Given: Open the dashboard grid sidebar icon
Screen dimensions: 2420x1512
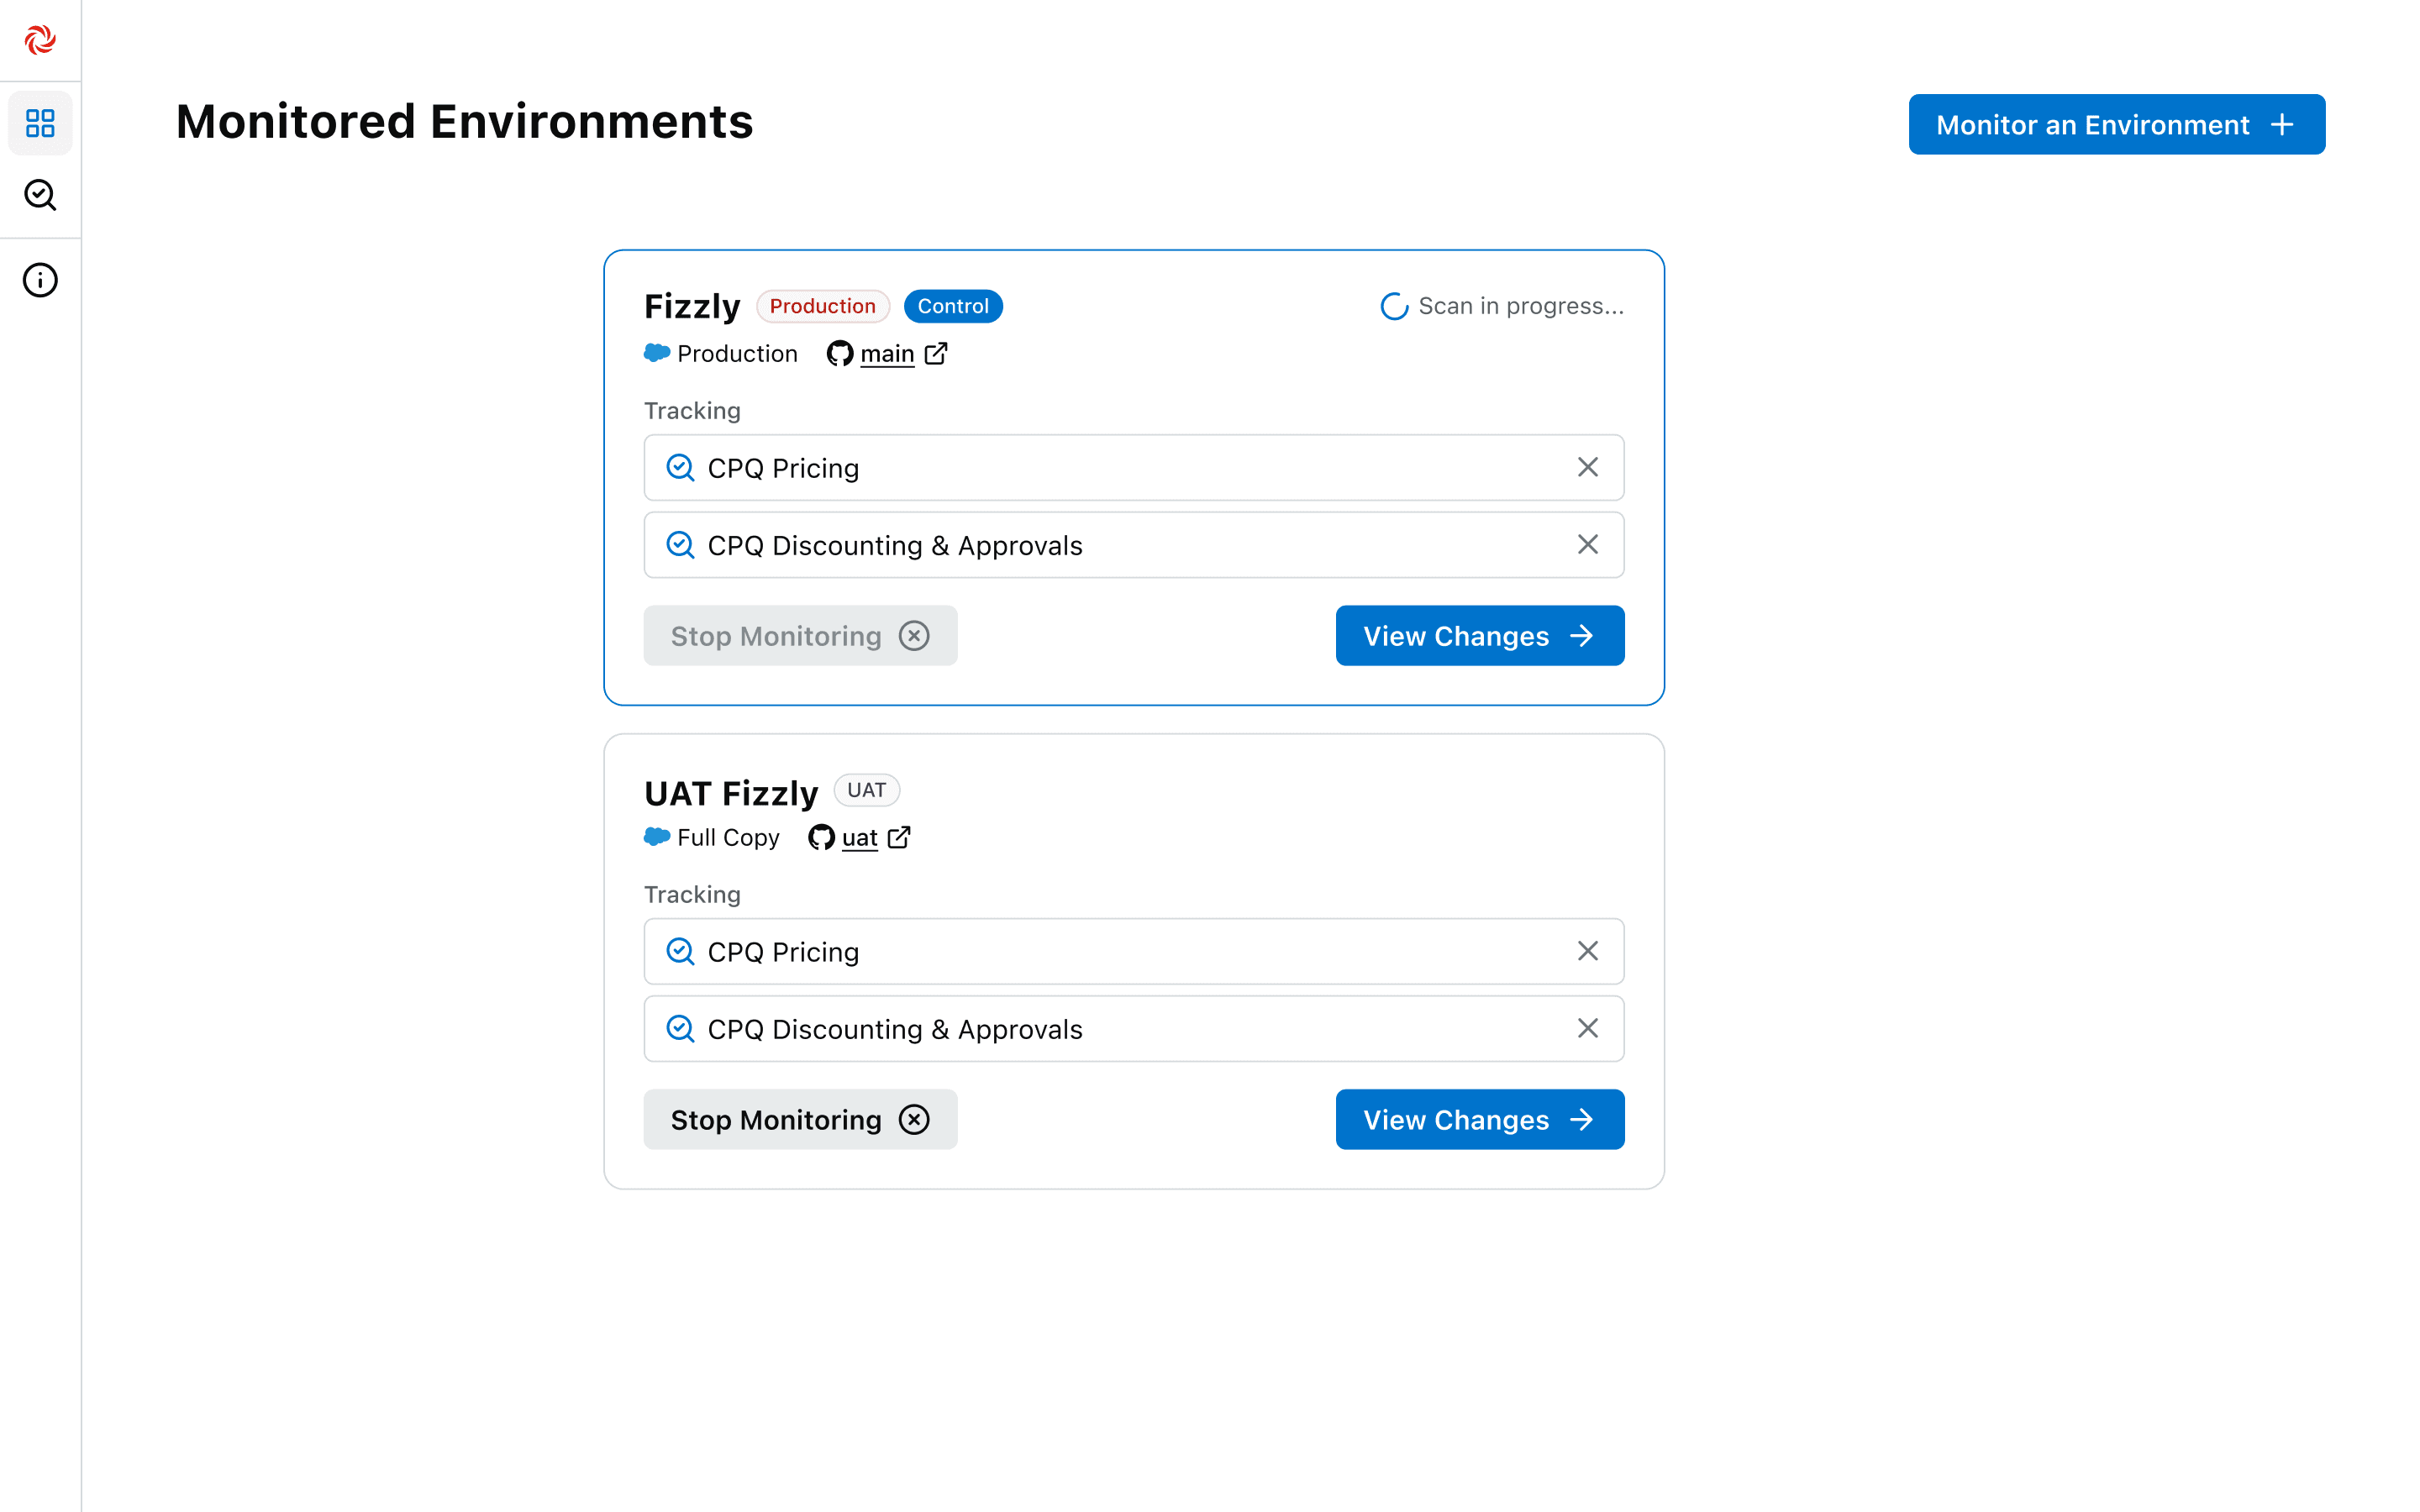Looking at the screenshot, I should (x=40, y=123).
